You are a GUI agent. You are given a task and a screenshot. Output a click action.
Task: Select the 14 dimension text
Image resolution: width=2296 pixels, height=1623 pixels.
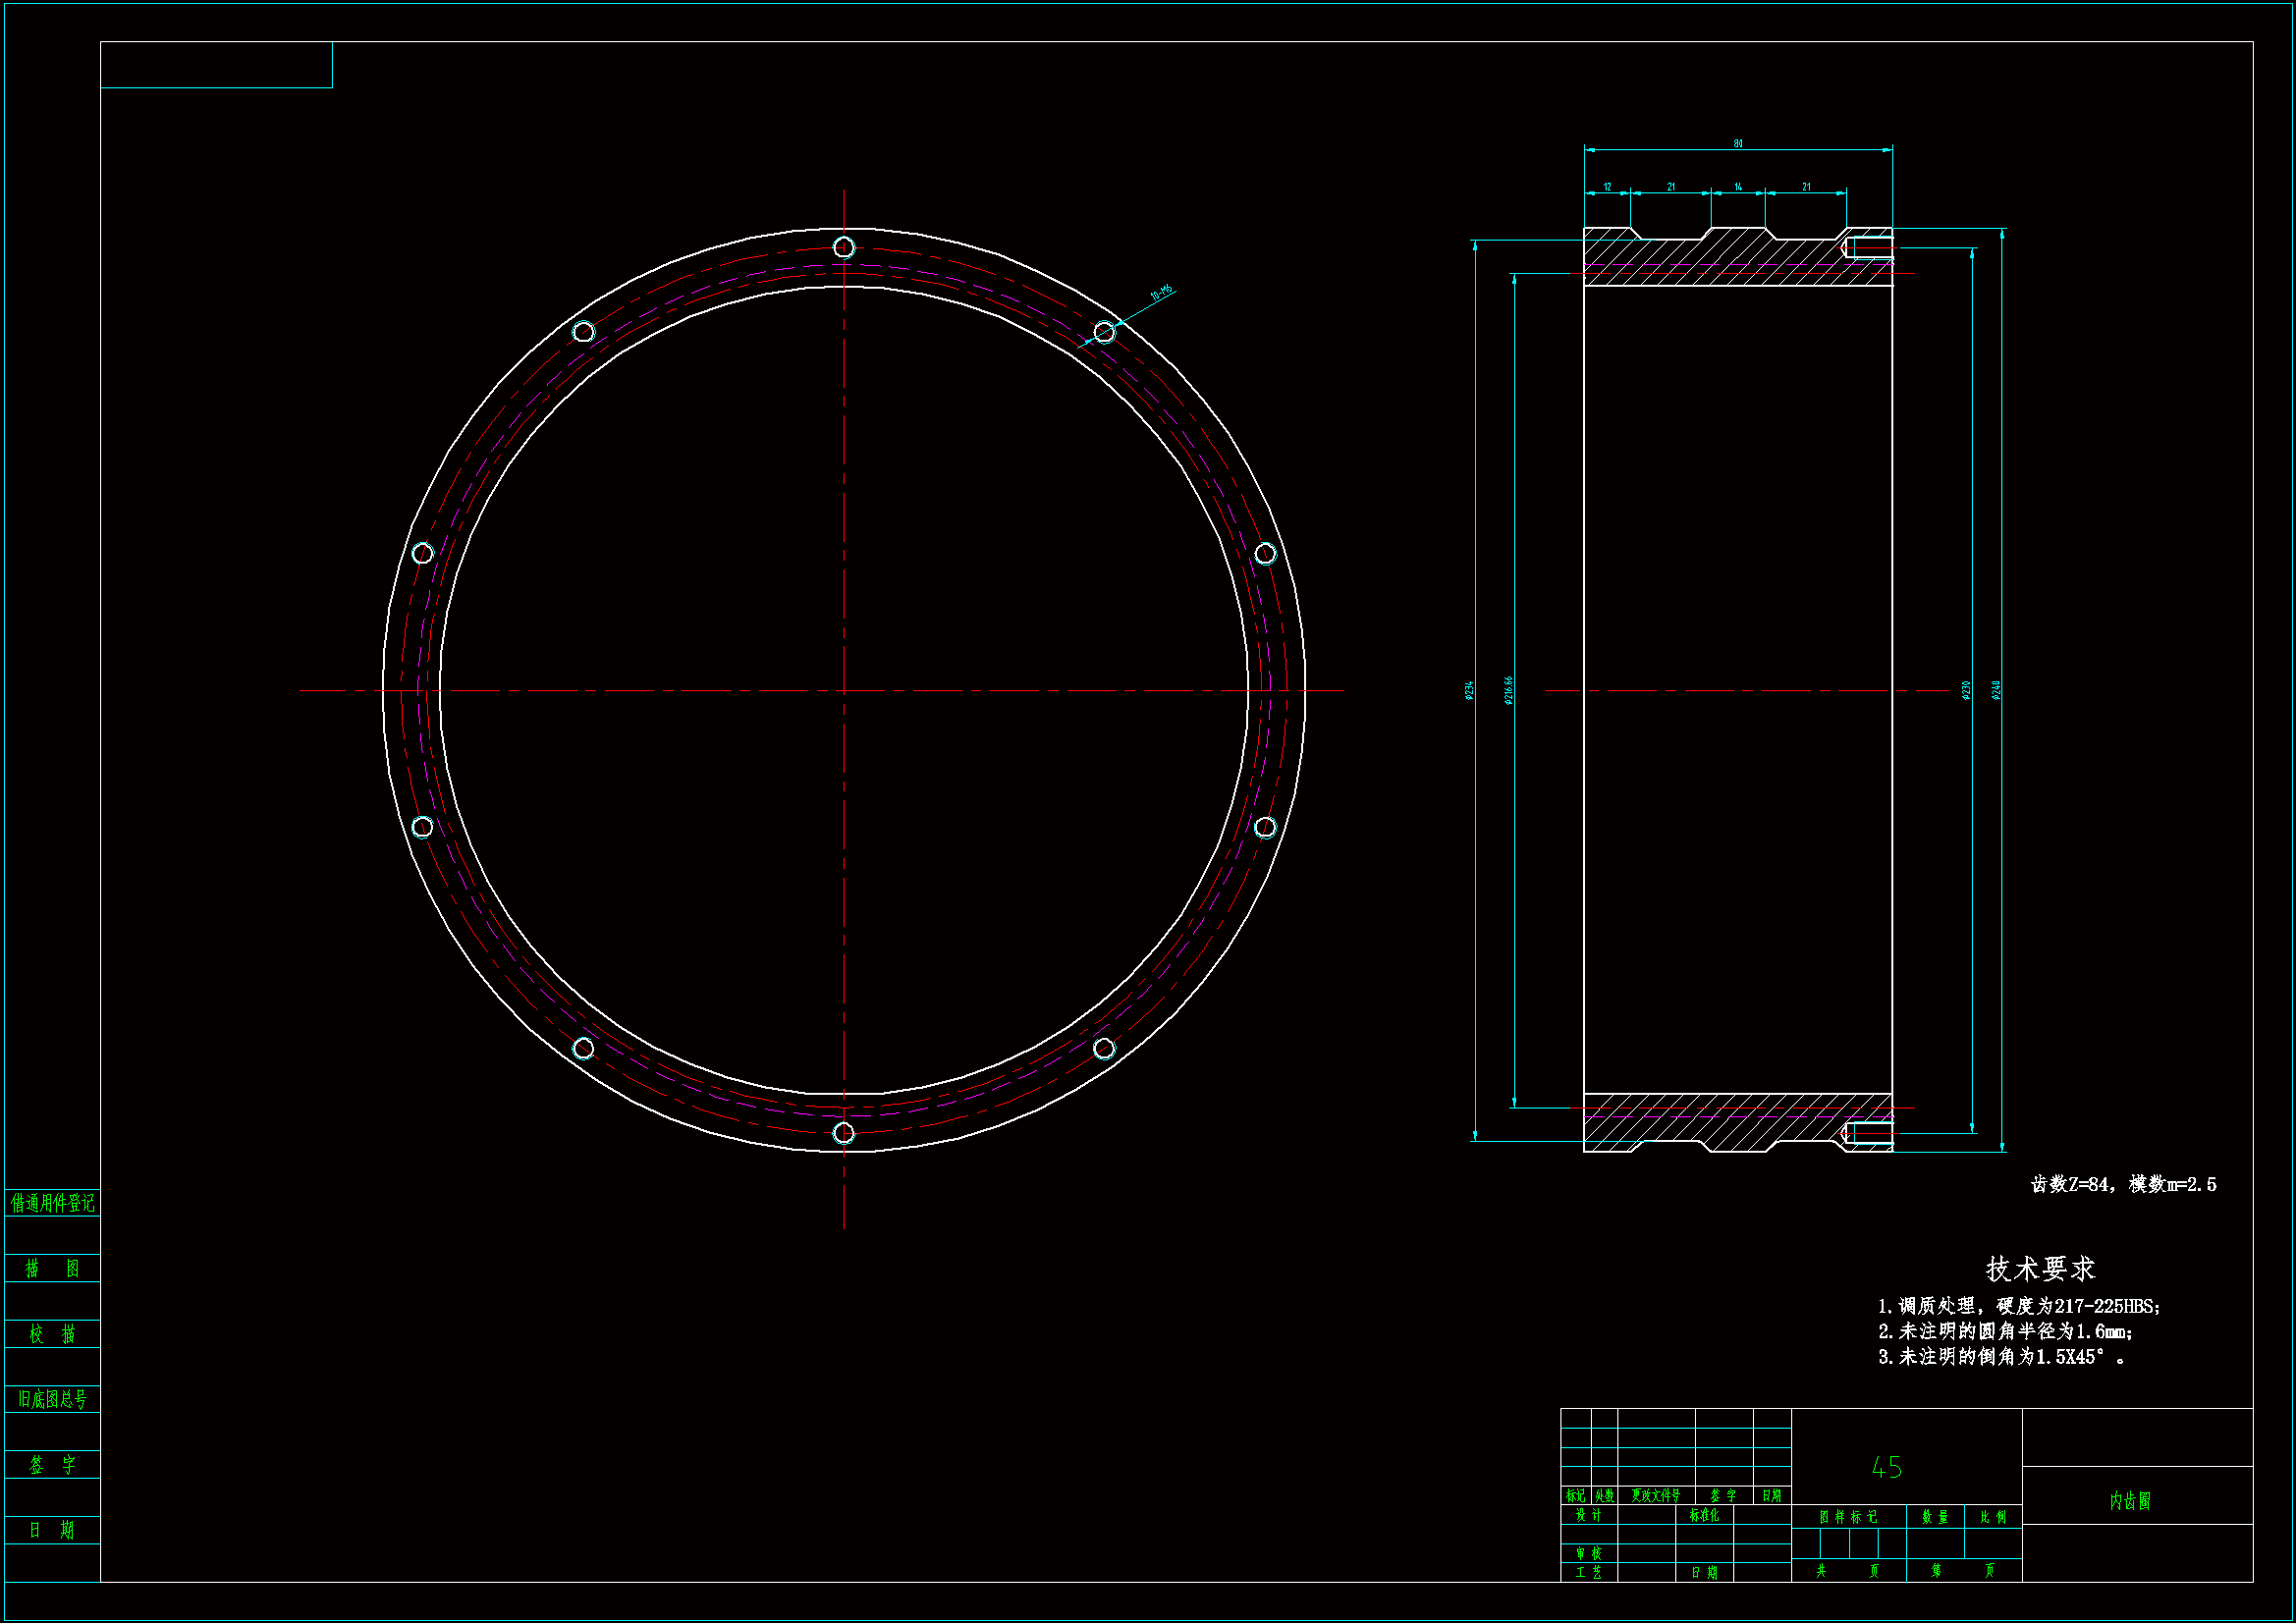(x=1737, y=187)
